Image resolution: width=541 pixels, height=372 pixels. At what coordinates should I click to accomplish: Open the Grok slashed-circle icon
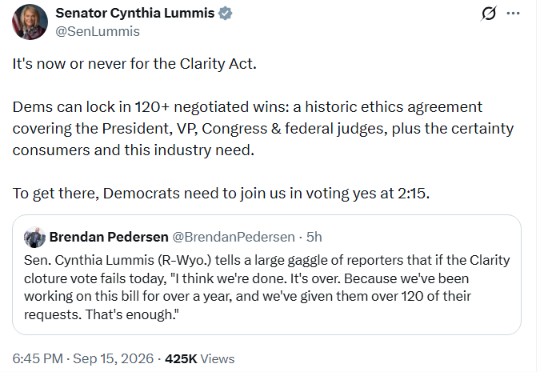pos(488,13)
